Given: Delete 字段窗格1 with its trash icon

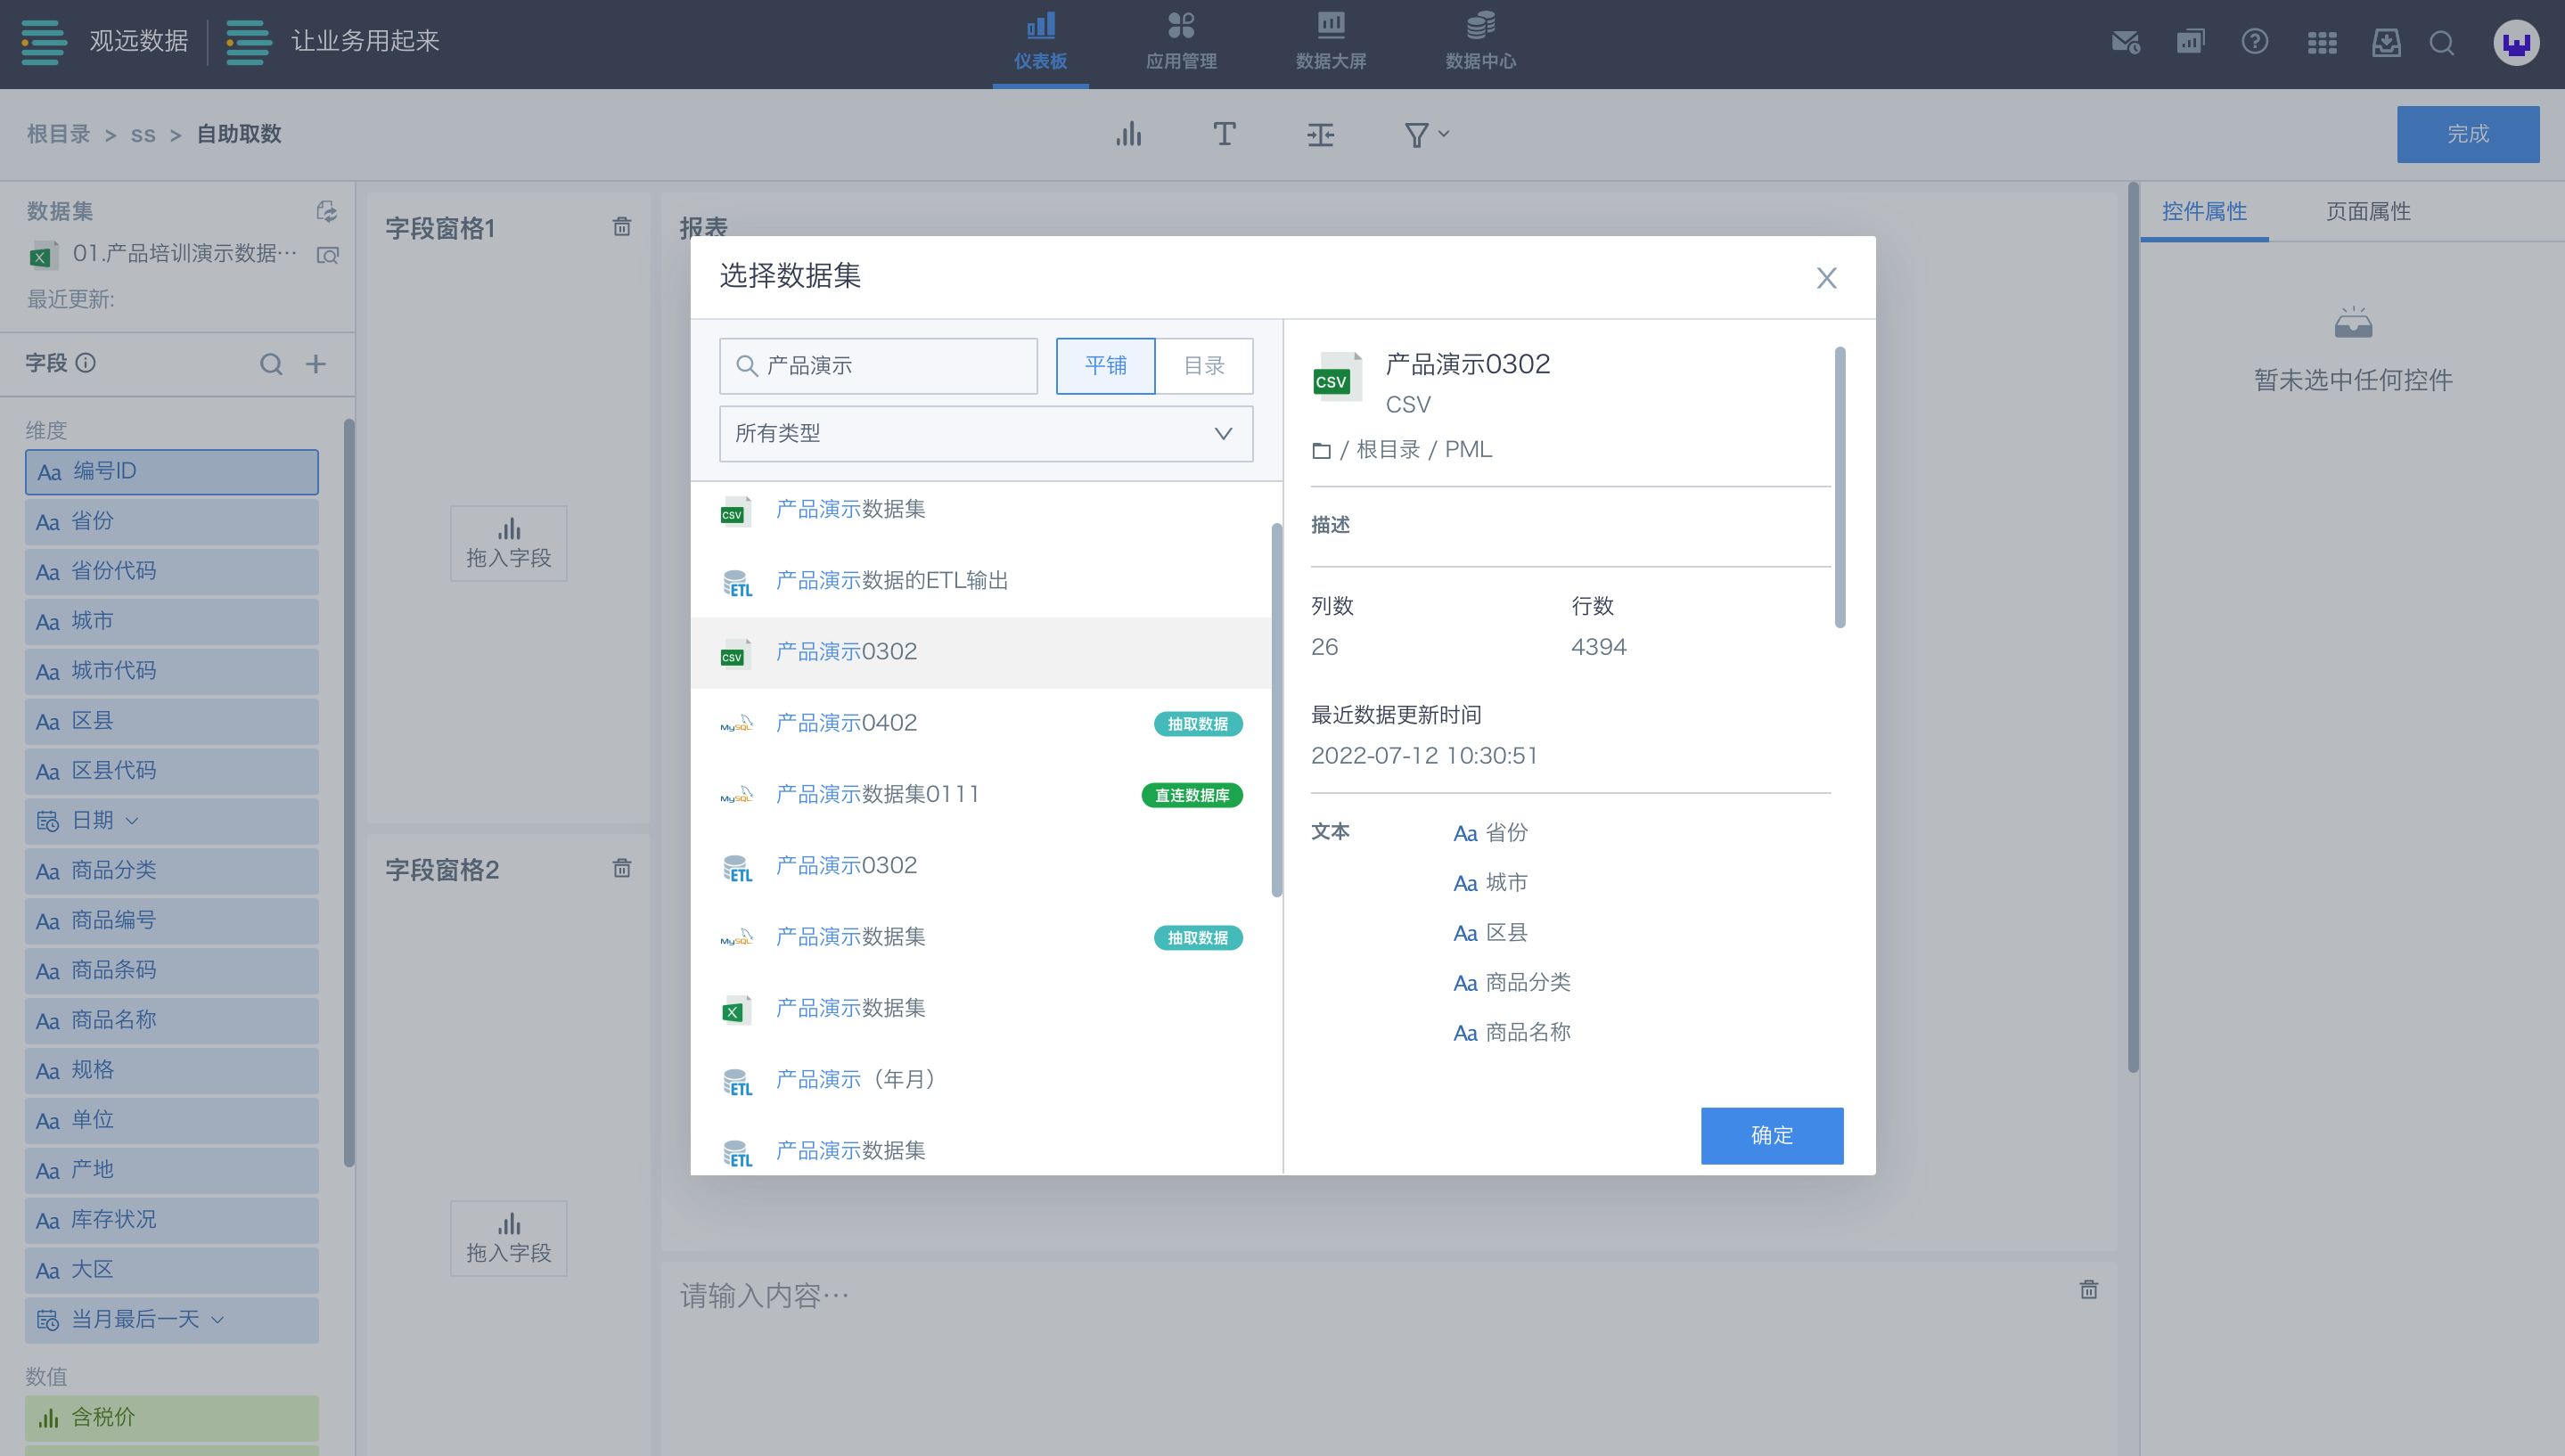Looking at the screenshot, I should [x=621, y=227].
